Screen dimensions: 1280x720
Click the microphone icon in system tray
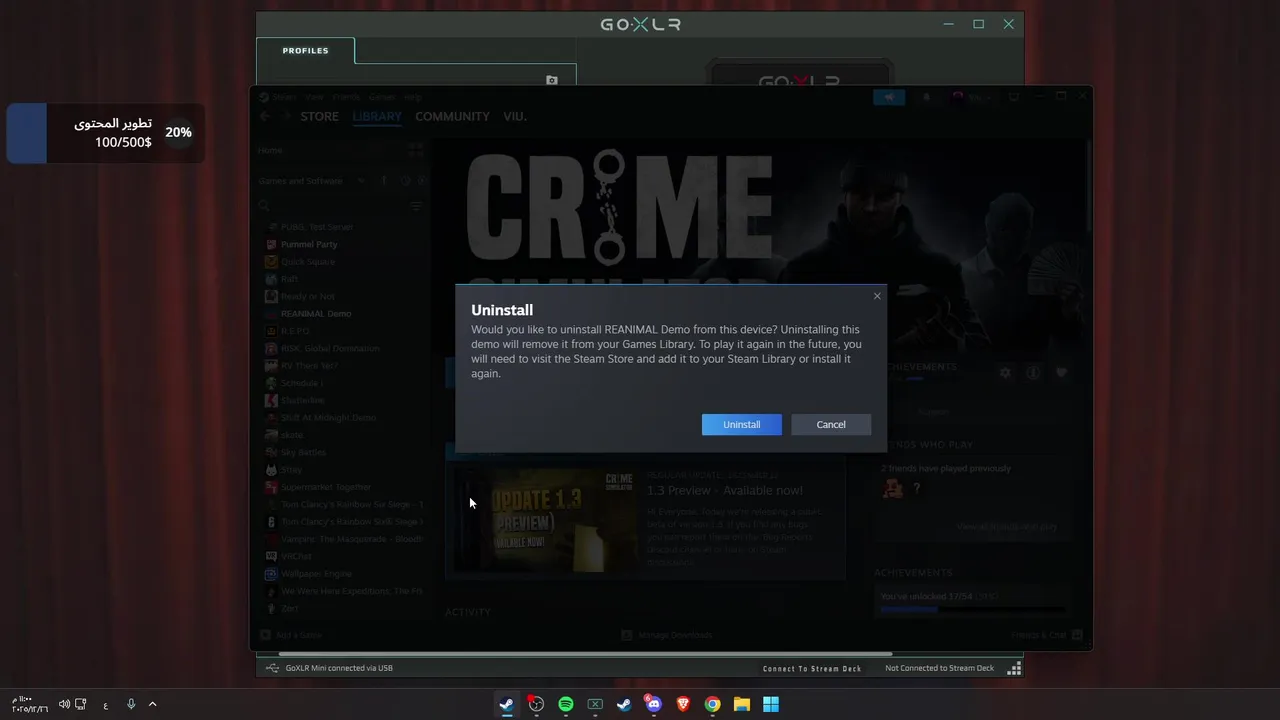click(131, 704)
